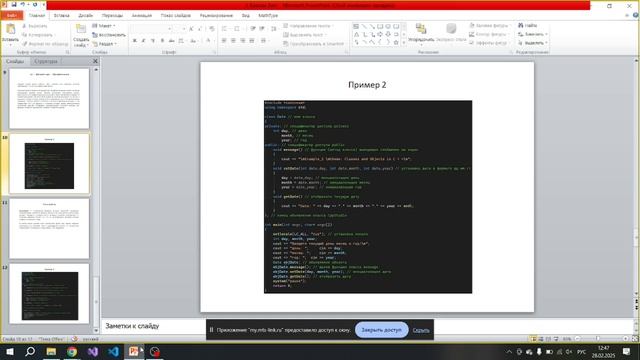Undo last action in quick access toolbar
640x360 pixels.
click(23, 4)
